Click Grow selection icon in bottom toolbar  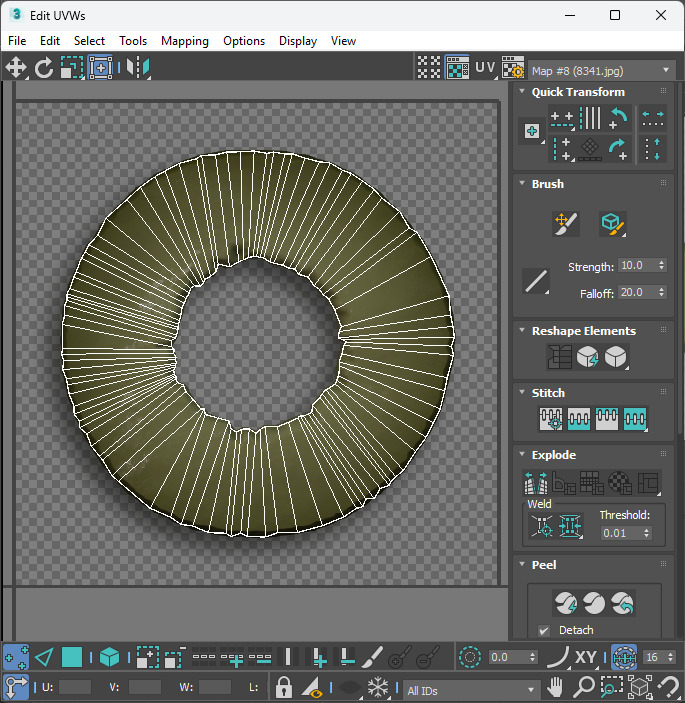(x=147, y=657)
